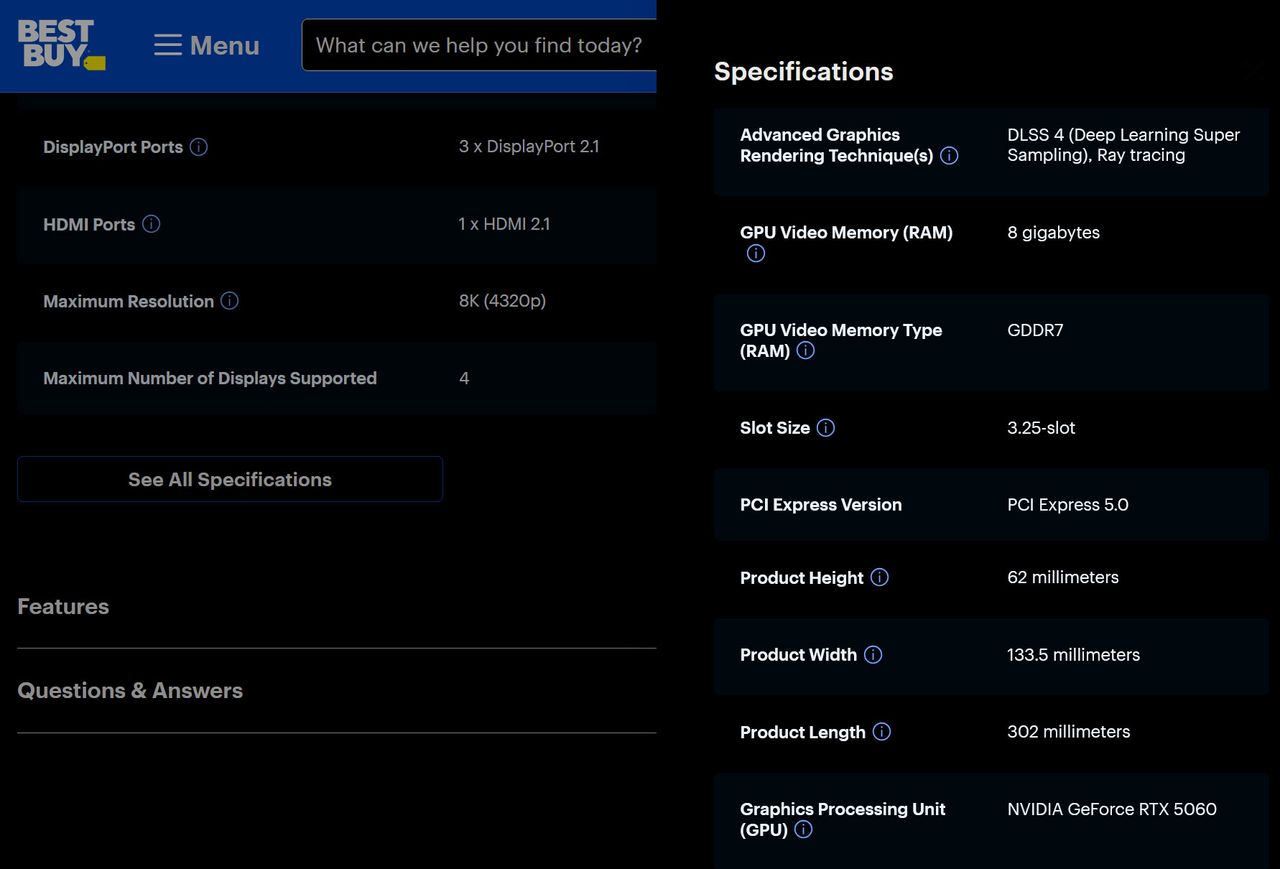Click the 'Graphics Processing Unit (GPU)' label
The height and width of the screenshot is (869, 1280).
[843, 820]
